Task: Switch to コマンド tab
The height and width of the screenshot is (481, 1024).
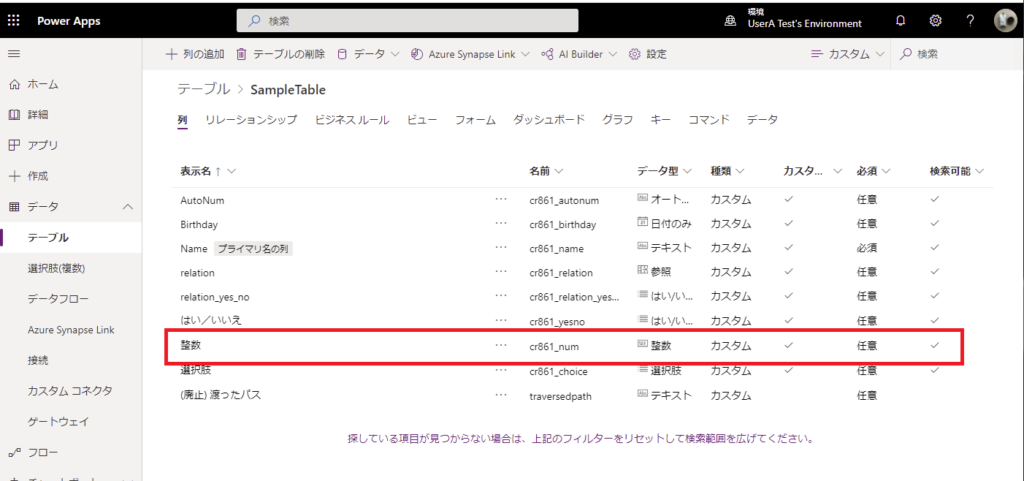Action: click(x=709, y=120)
